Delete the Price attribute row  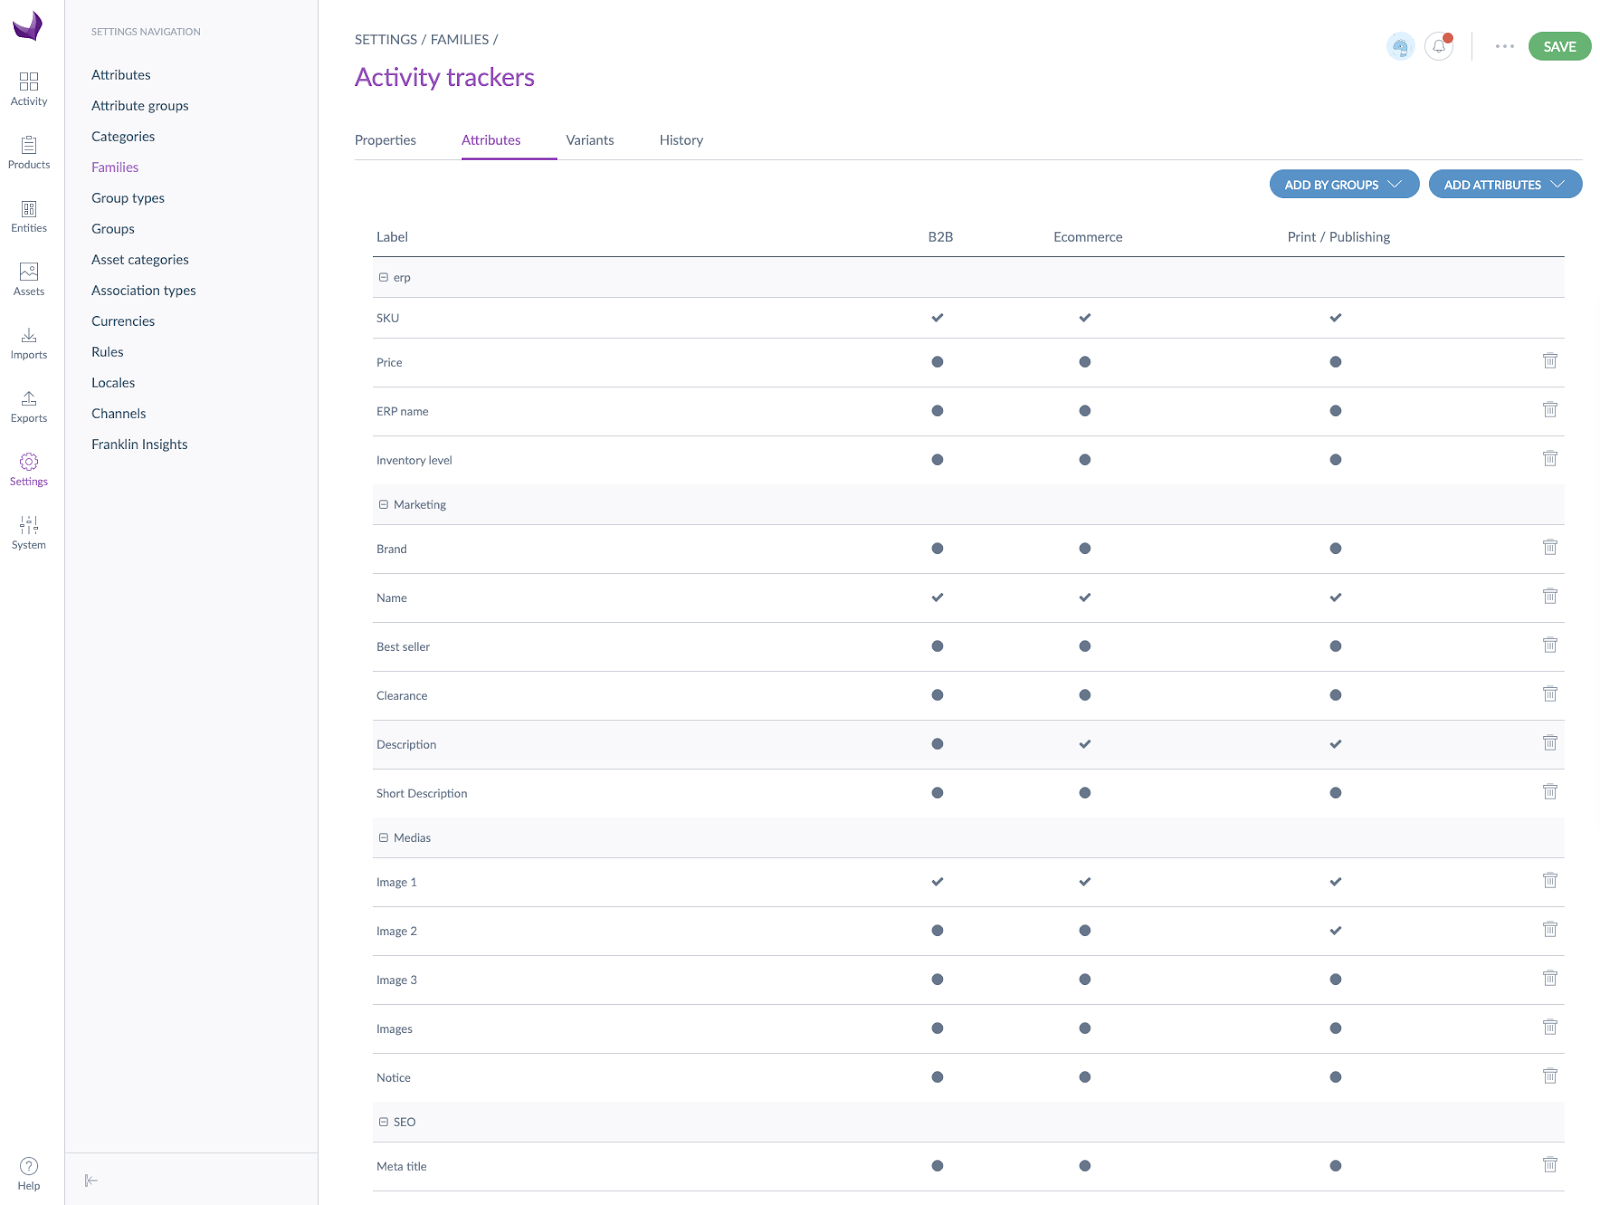[x=1550, y=360]
